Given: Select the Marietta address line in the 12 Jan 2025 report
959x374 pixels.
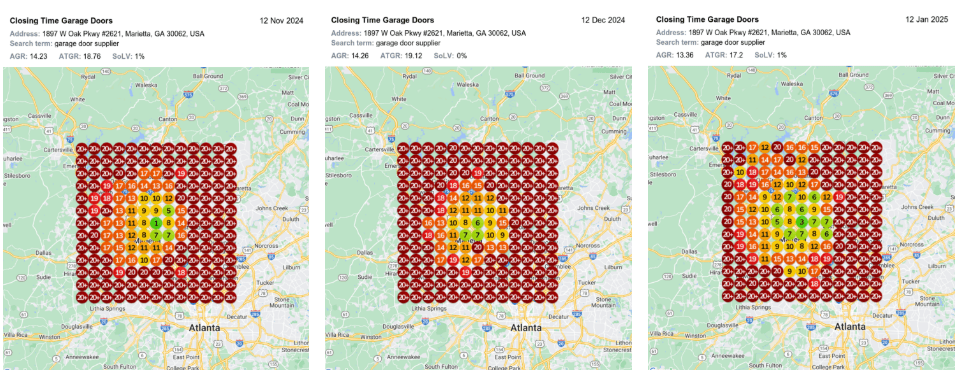Looking at the screenshot, I should pyautogui.click(x=754, y=32).
